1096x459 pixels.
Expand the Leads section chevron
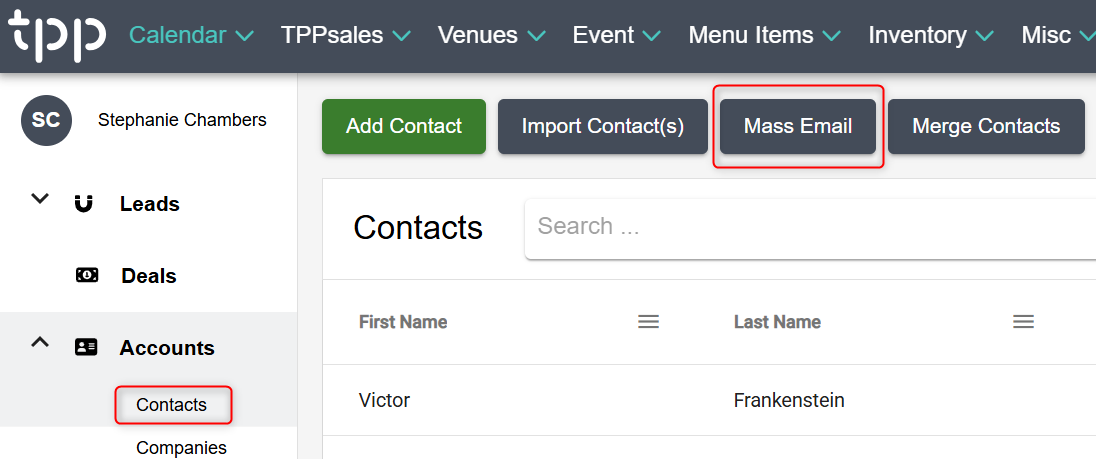[40, 199]
